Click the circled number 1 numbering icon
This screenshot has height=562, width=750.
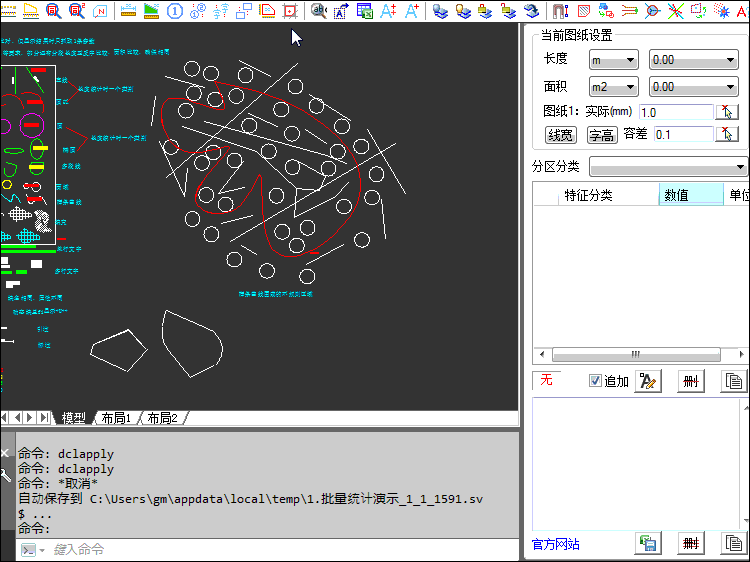(x=175, y=11)
